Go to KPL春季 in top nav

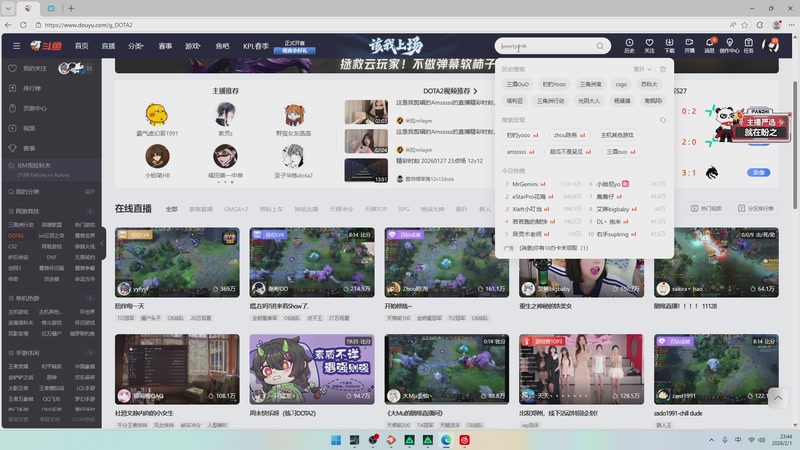click(x=256, y=46)
